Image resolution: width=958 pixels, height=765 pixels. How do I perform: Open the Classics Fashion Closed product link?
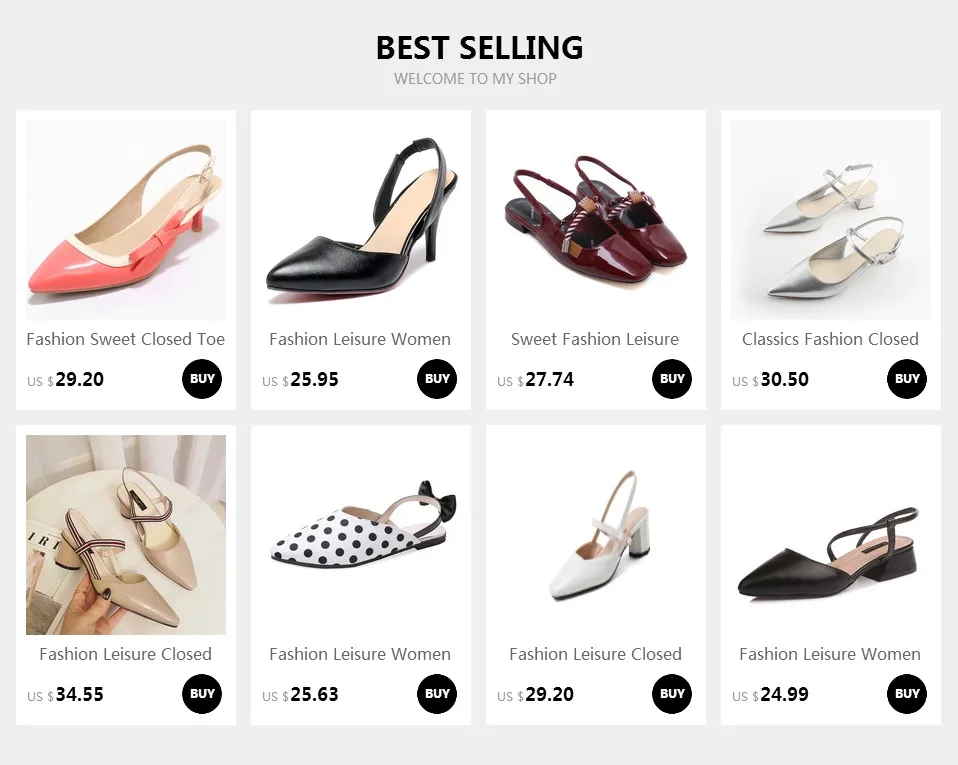[830, 339]
